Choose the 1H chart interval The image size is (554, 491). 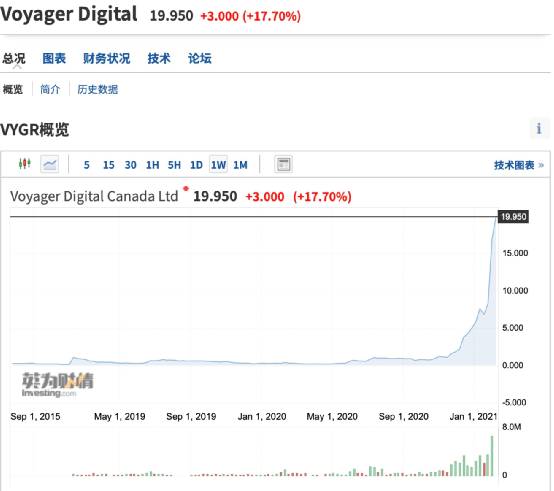pyautogui.click(x=153, y=165)
